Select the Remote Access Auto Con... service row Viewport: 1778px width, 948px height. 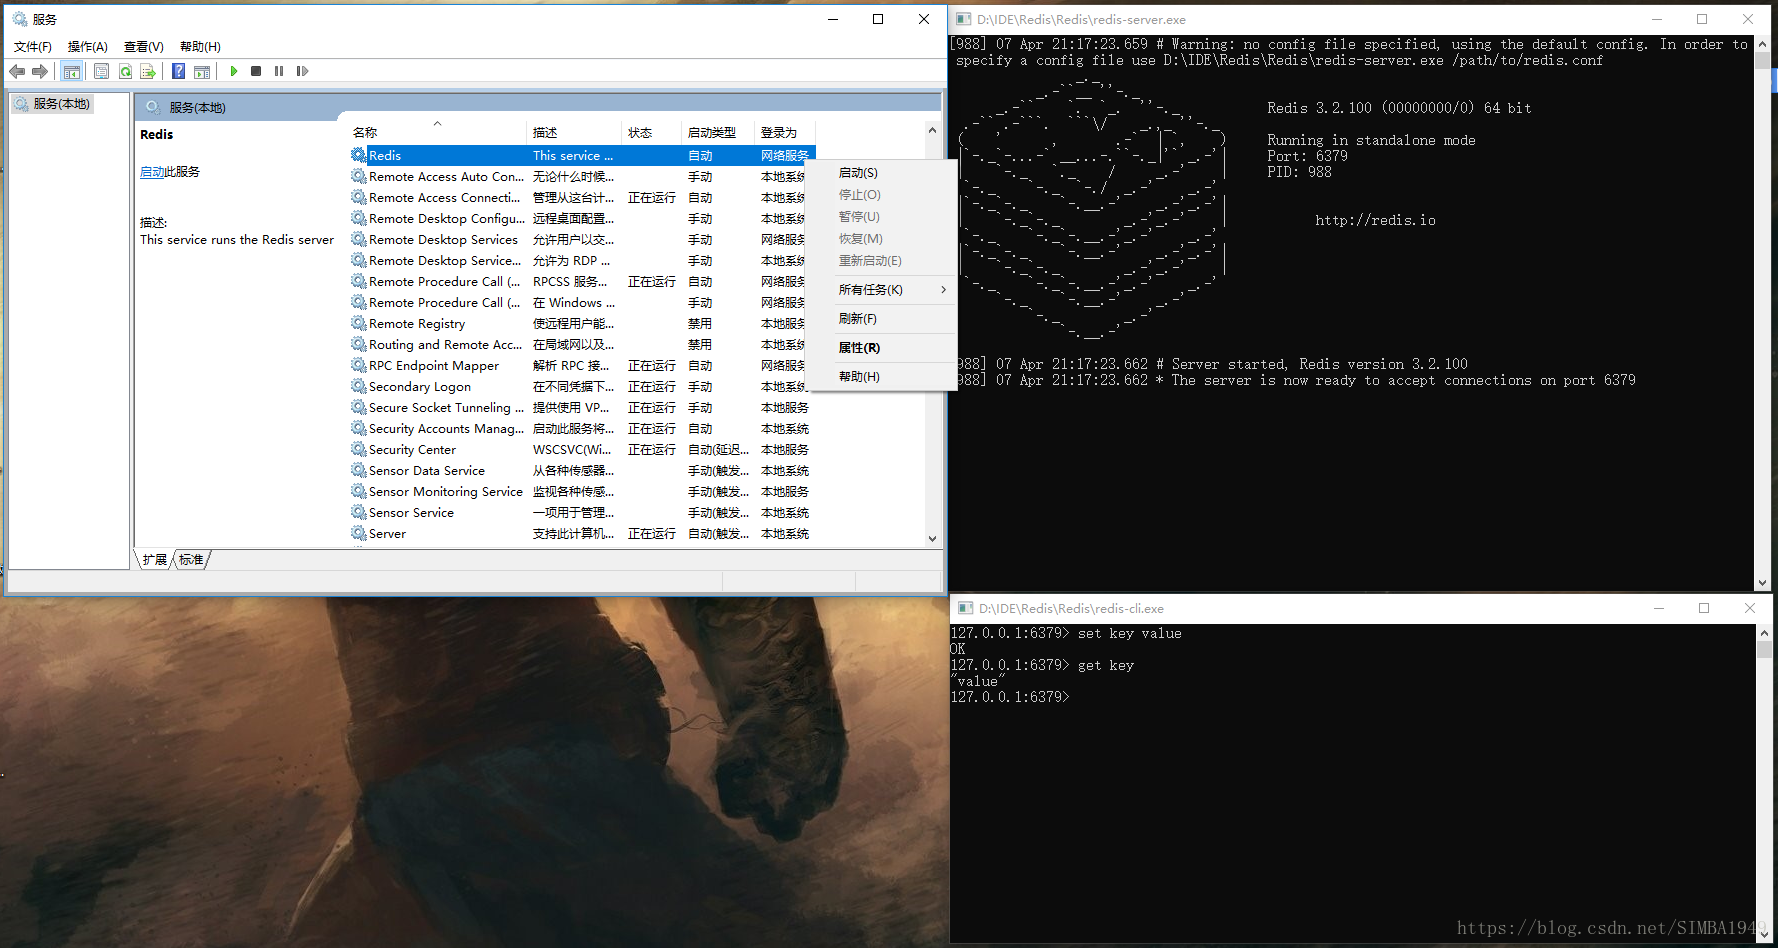(582, 177)
